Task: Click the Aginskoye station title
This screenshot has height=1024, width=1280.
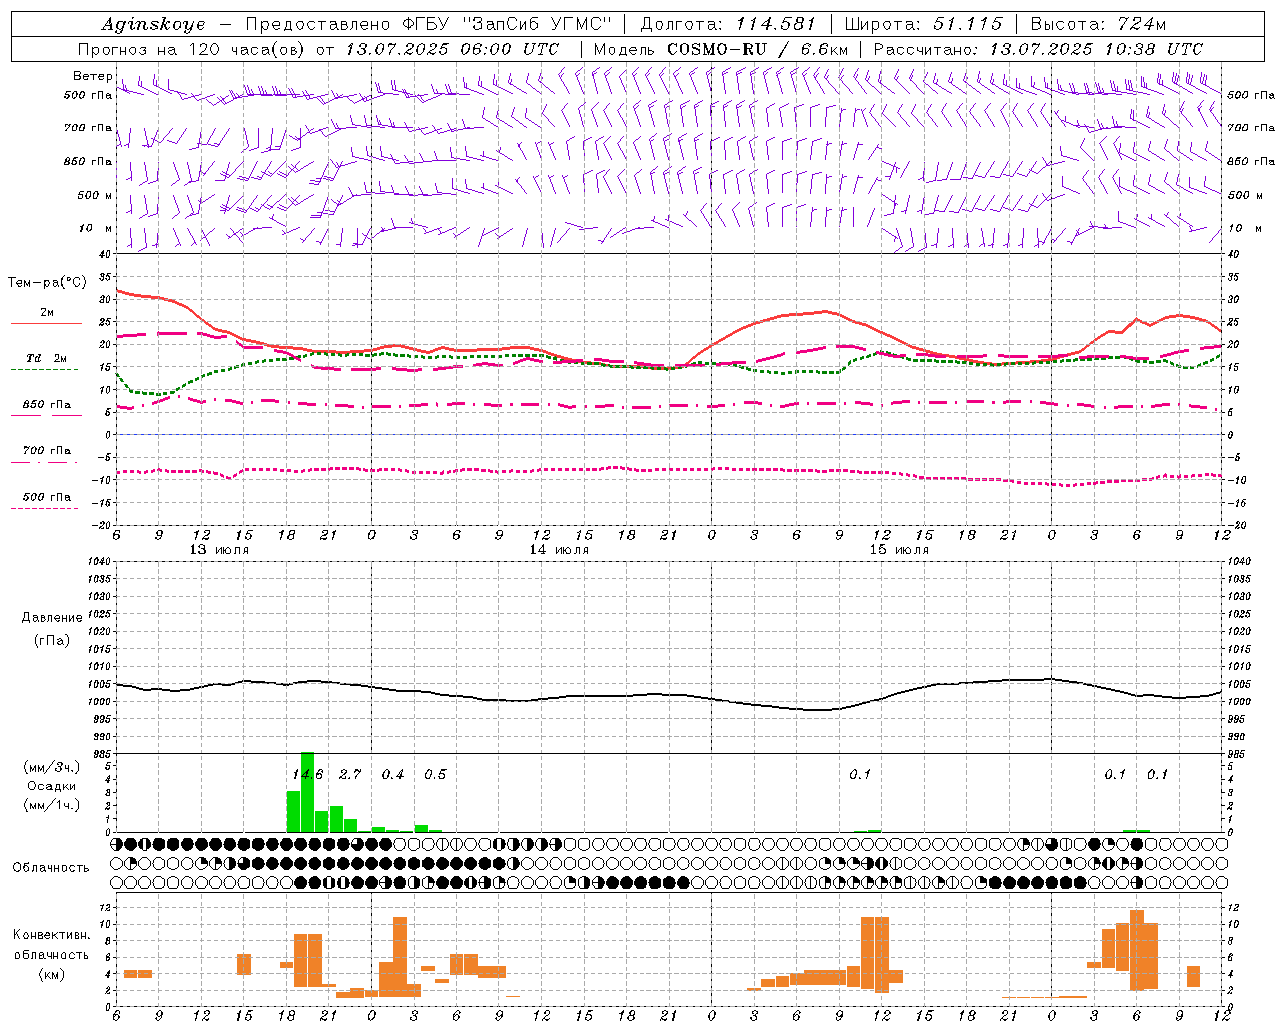Action: (153, 24)
